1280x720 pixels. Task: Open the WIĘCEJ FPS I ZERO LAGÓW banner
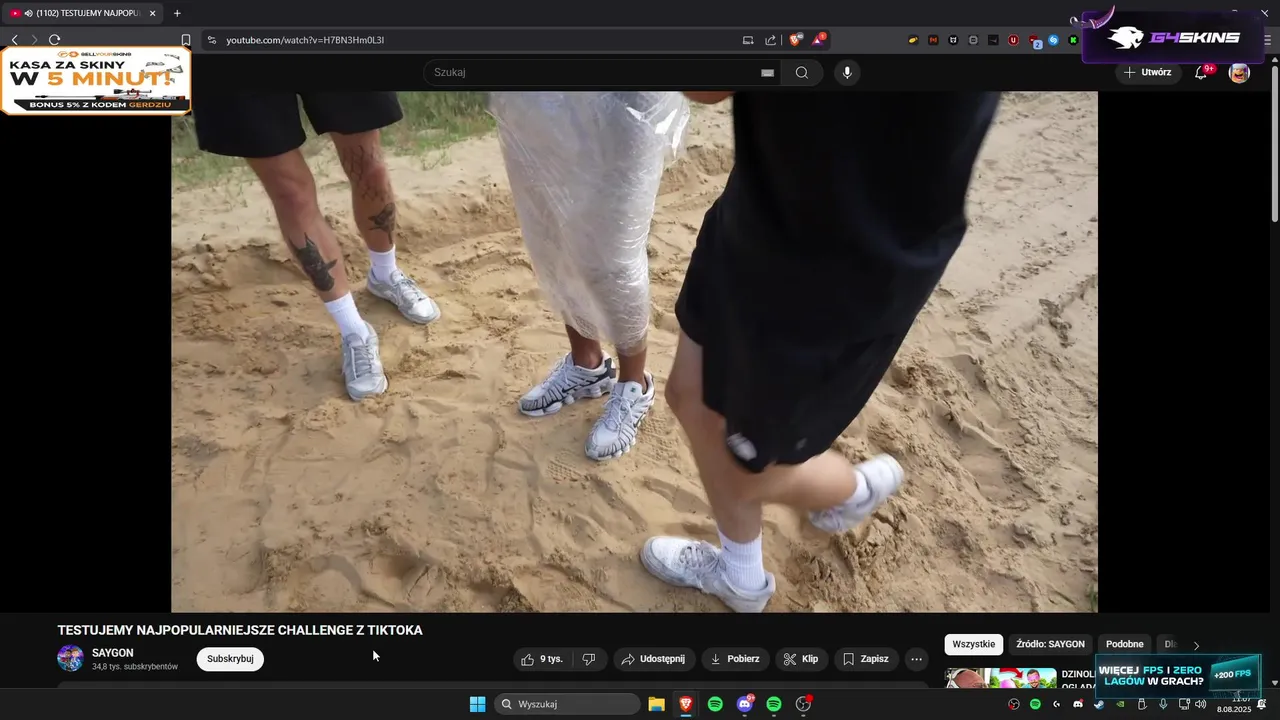pos(1178,675)
